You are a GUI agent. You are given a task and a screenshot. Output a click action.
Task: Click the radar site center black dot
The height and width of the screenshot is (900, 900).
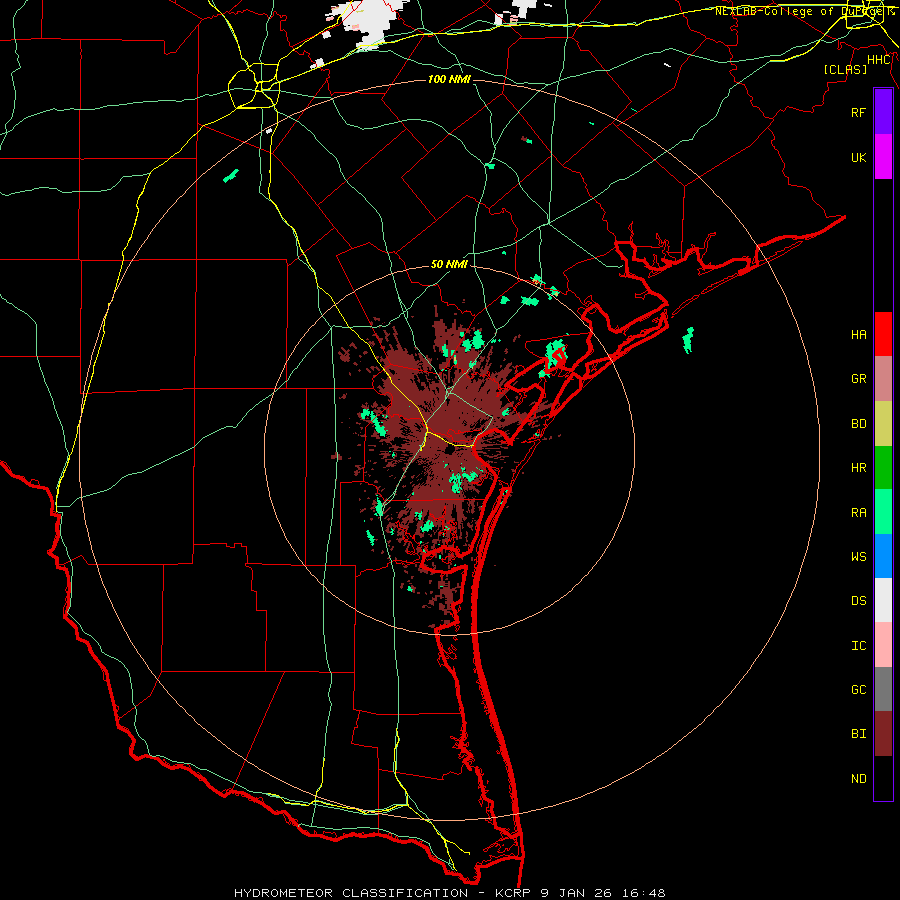tap(449, 449)
